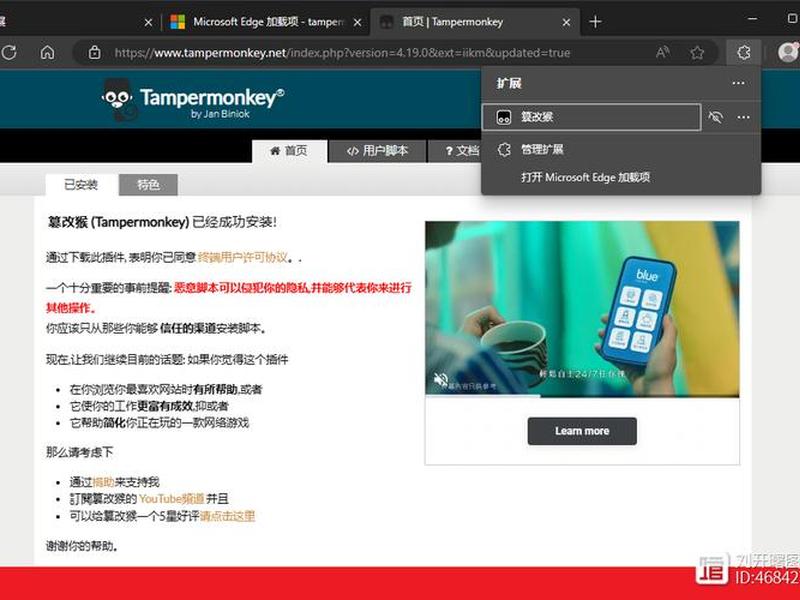Open Read Aloud icon in address bar

tap(663, 52)
